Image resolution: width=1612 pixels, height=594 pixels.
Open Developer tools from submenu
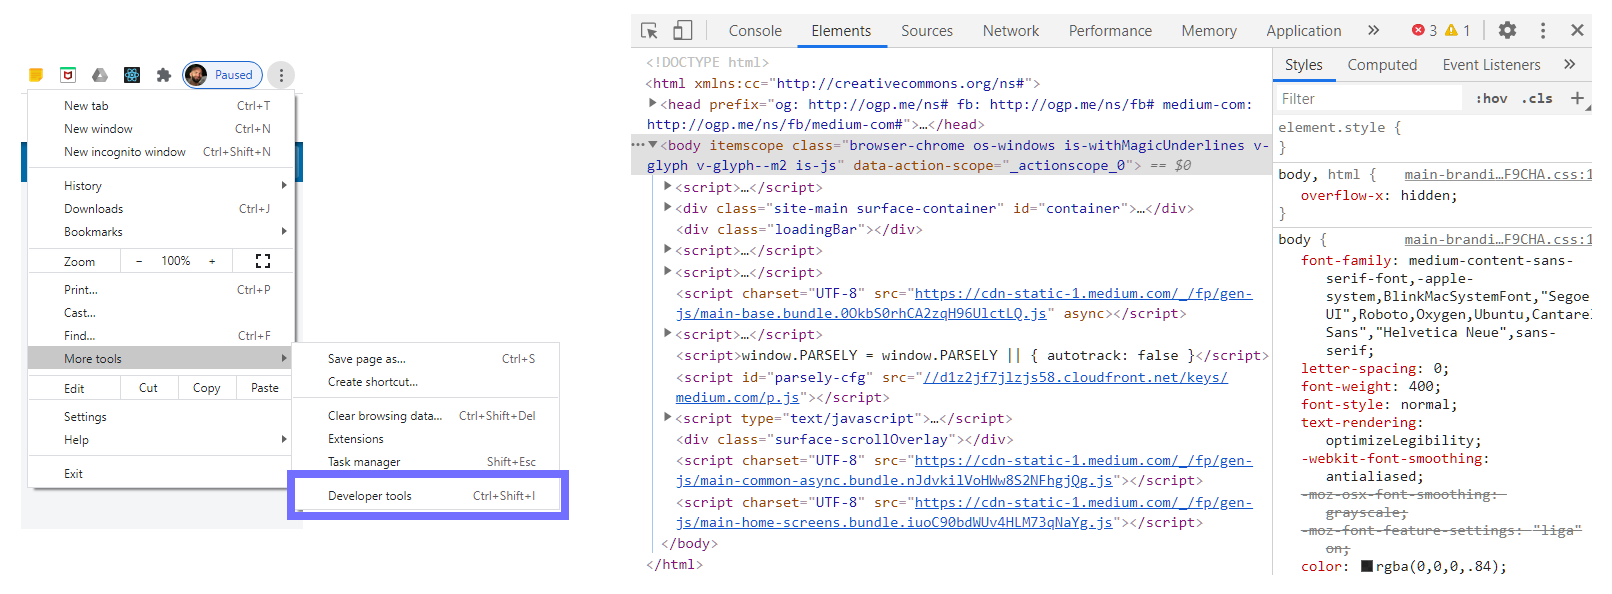pos(428,496)
